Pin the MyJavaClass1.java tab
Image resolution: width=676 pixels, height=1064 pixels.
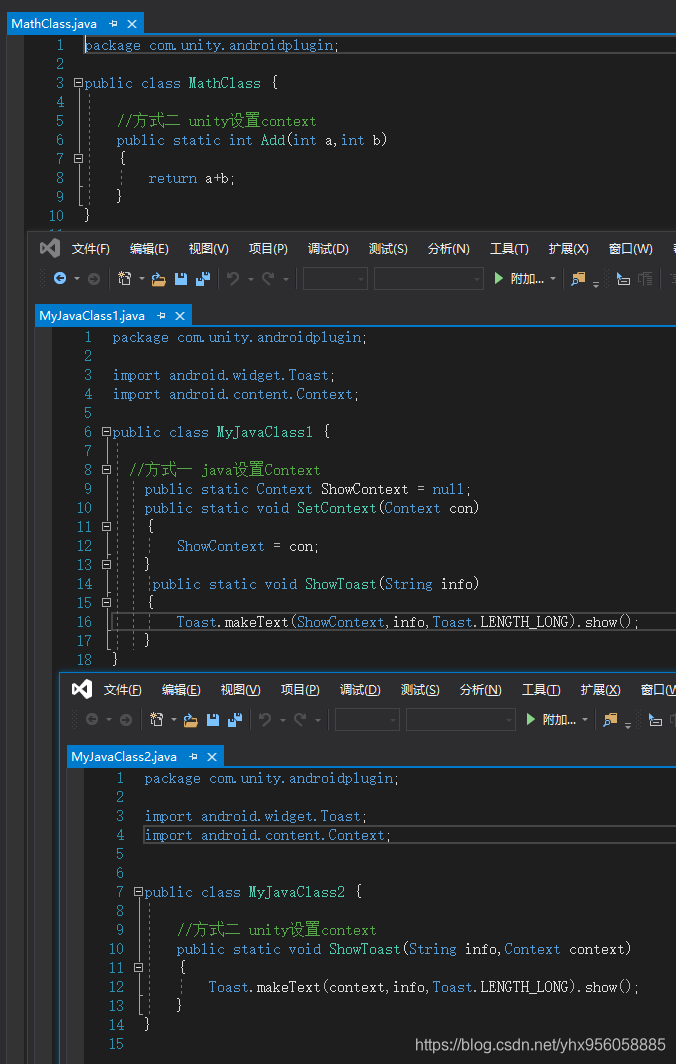click(x=161, y=316)
